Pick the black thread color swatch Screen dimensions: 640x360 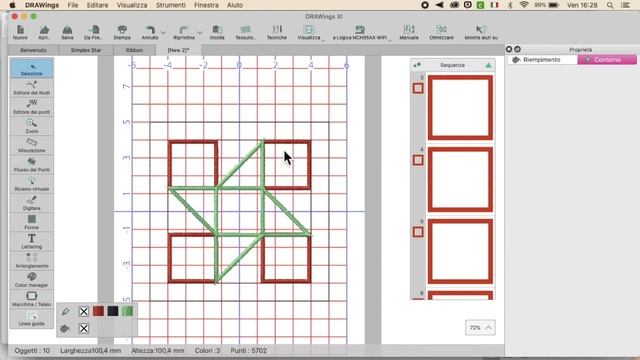pyautogui.click(x=113, y=311)
